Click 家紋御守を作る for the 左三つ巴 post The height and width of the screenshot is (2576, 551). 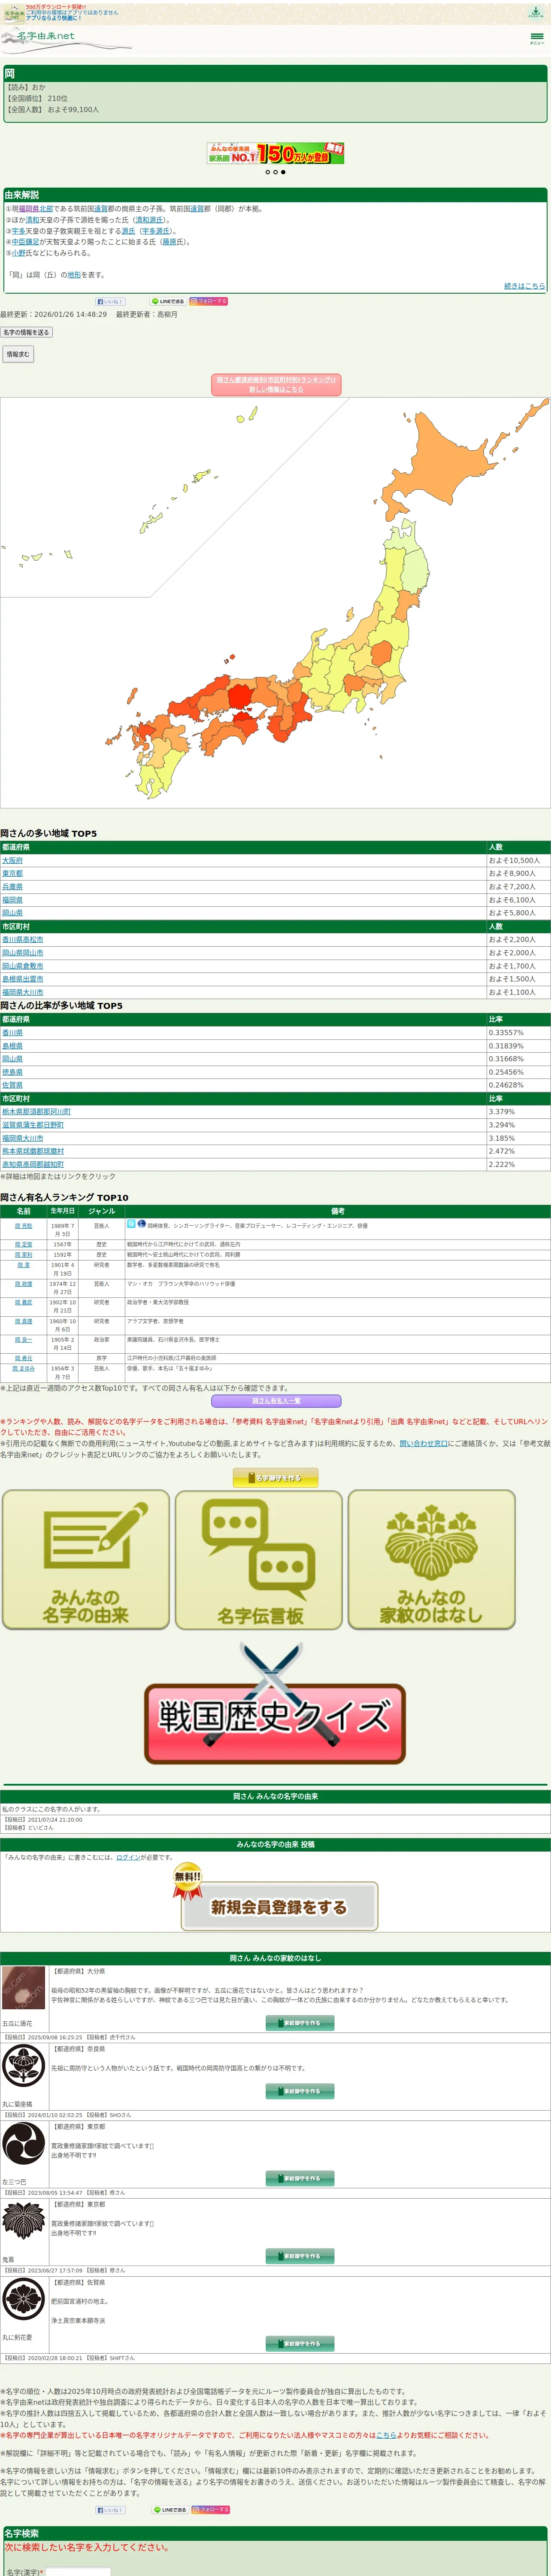[300, 2178]
